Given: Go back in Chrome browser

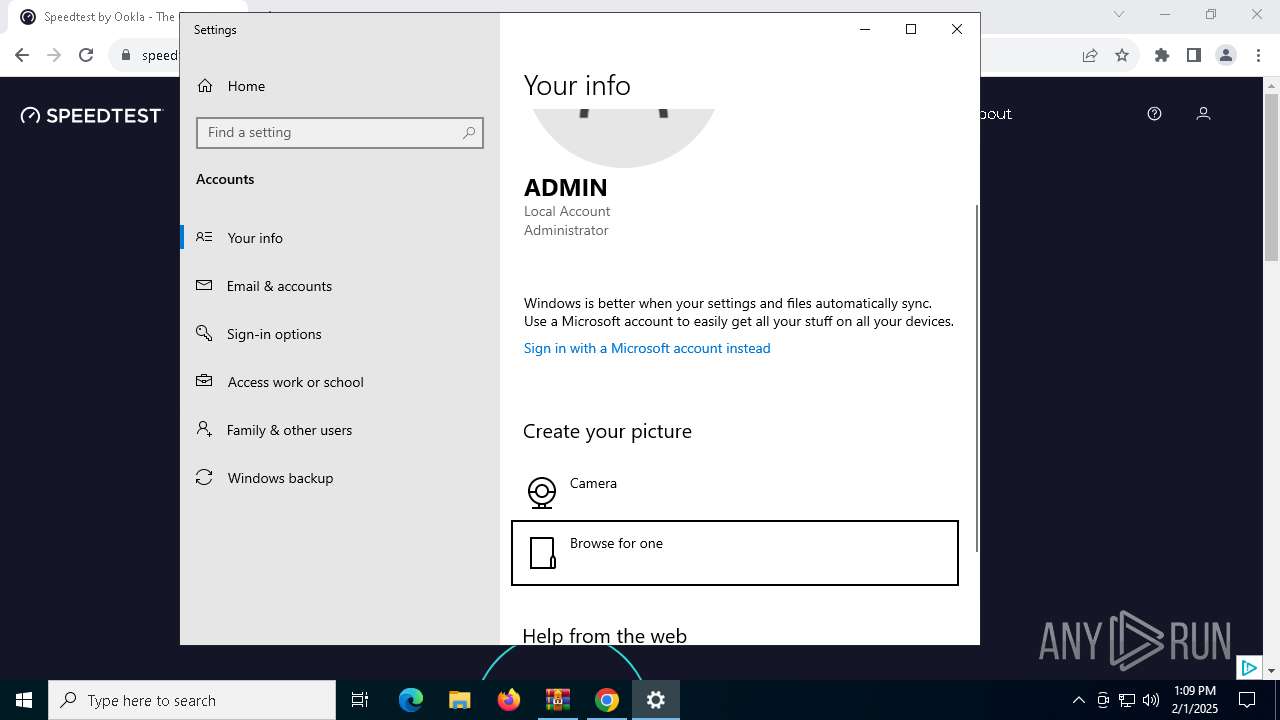Looking at the screenshot, I should pyautogui.click(x=22, y=56).
